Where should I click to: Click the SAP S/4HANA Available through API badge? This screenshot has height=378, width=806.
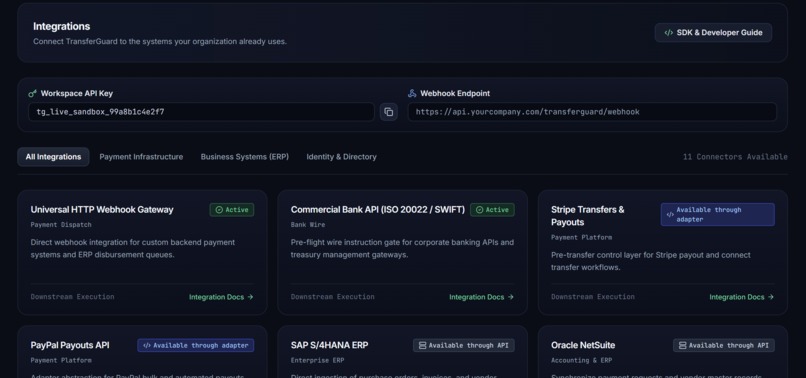[x=464, y=346]
